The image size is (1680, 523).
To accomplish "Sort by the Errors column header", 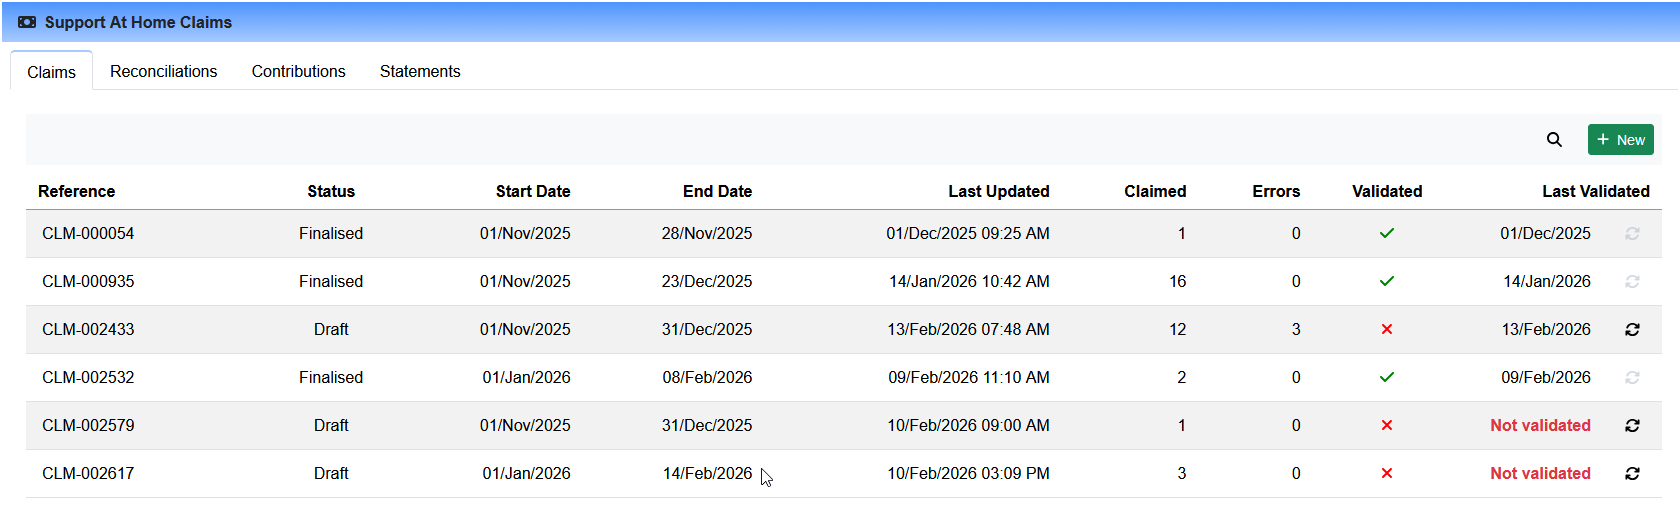I will click(x=1276, y=192).
